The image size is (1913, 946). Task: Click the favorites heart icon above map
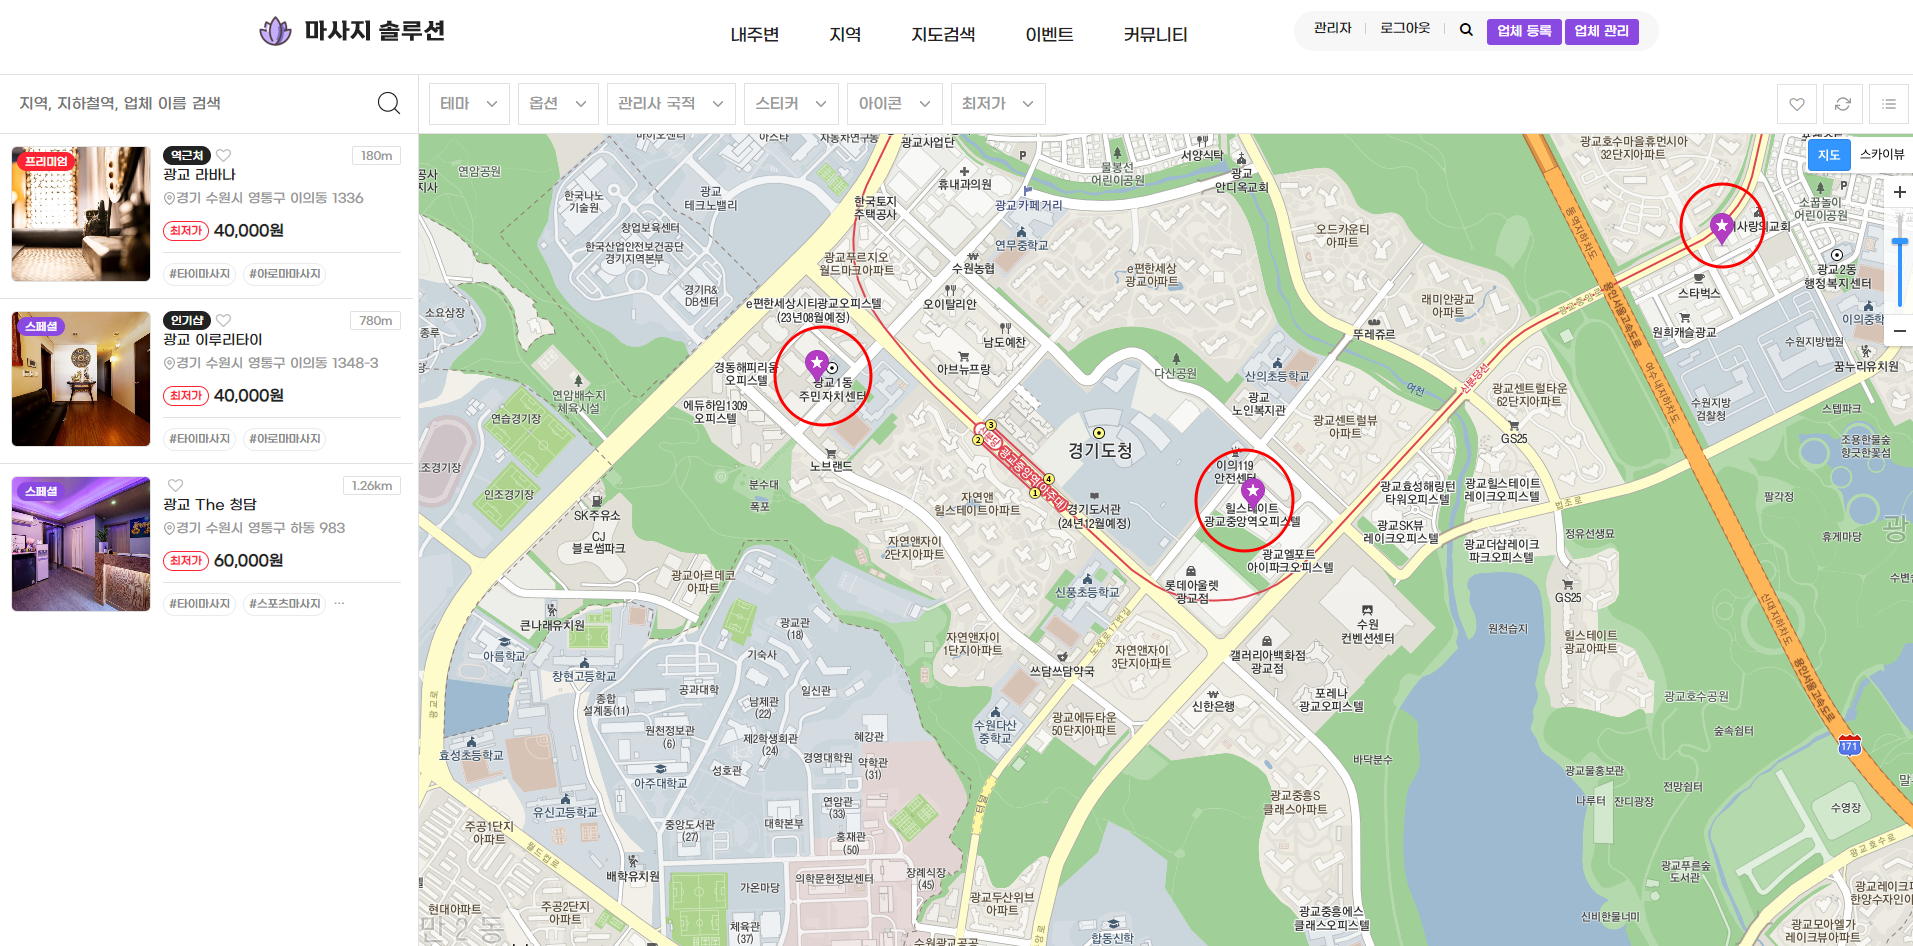tap(1797, 104)
